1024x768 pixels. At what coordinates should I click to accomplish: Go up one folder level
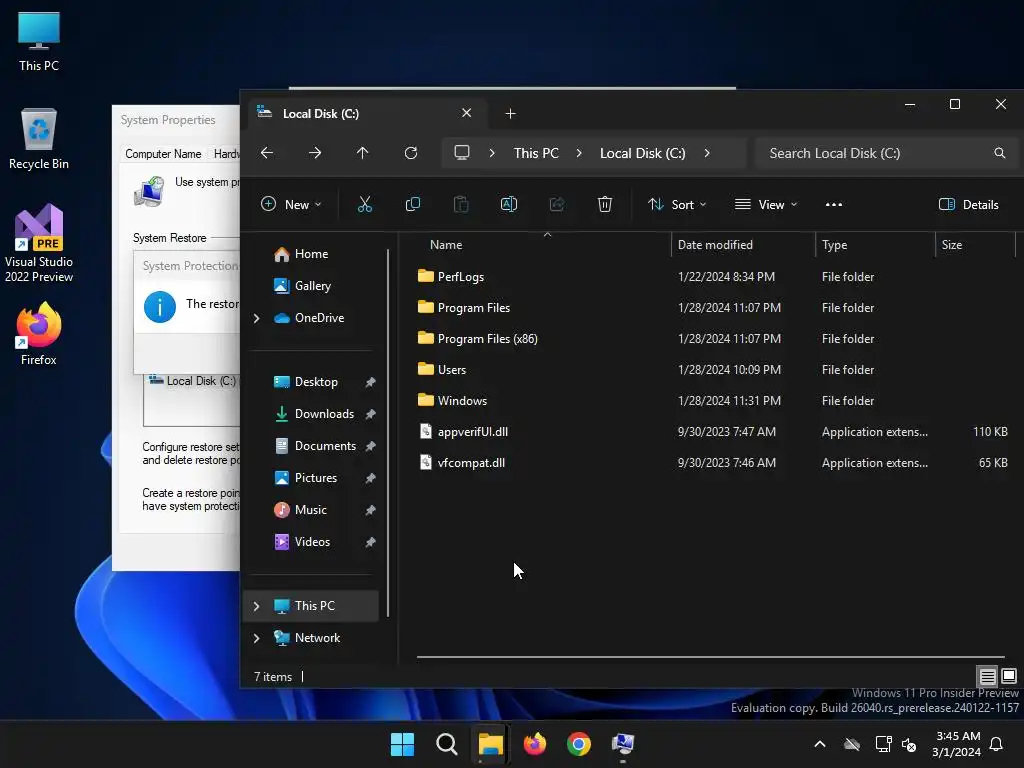click(x=362, y=153)
